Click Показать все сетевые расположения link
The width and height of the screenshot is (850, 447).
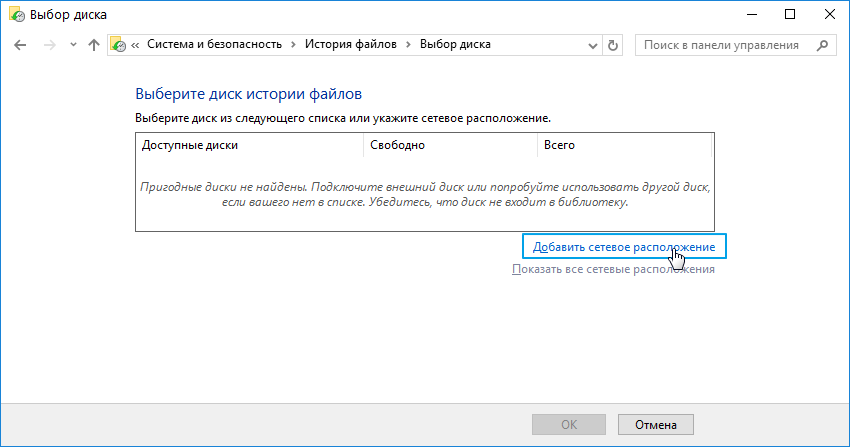tap(613, 269)
